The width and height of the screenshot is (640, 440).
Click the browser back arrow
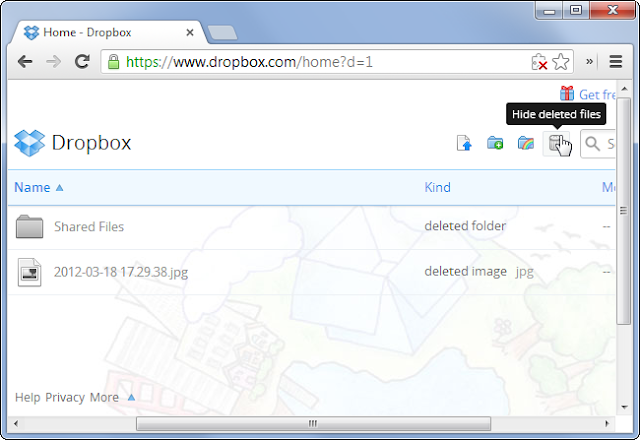click(25, 62)
